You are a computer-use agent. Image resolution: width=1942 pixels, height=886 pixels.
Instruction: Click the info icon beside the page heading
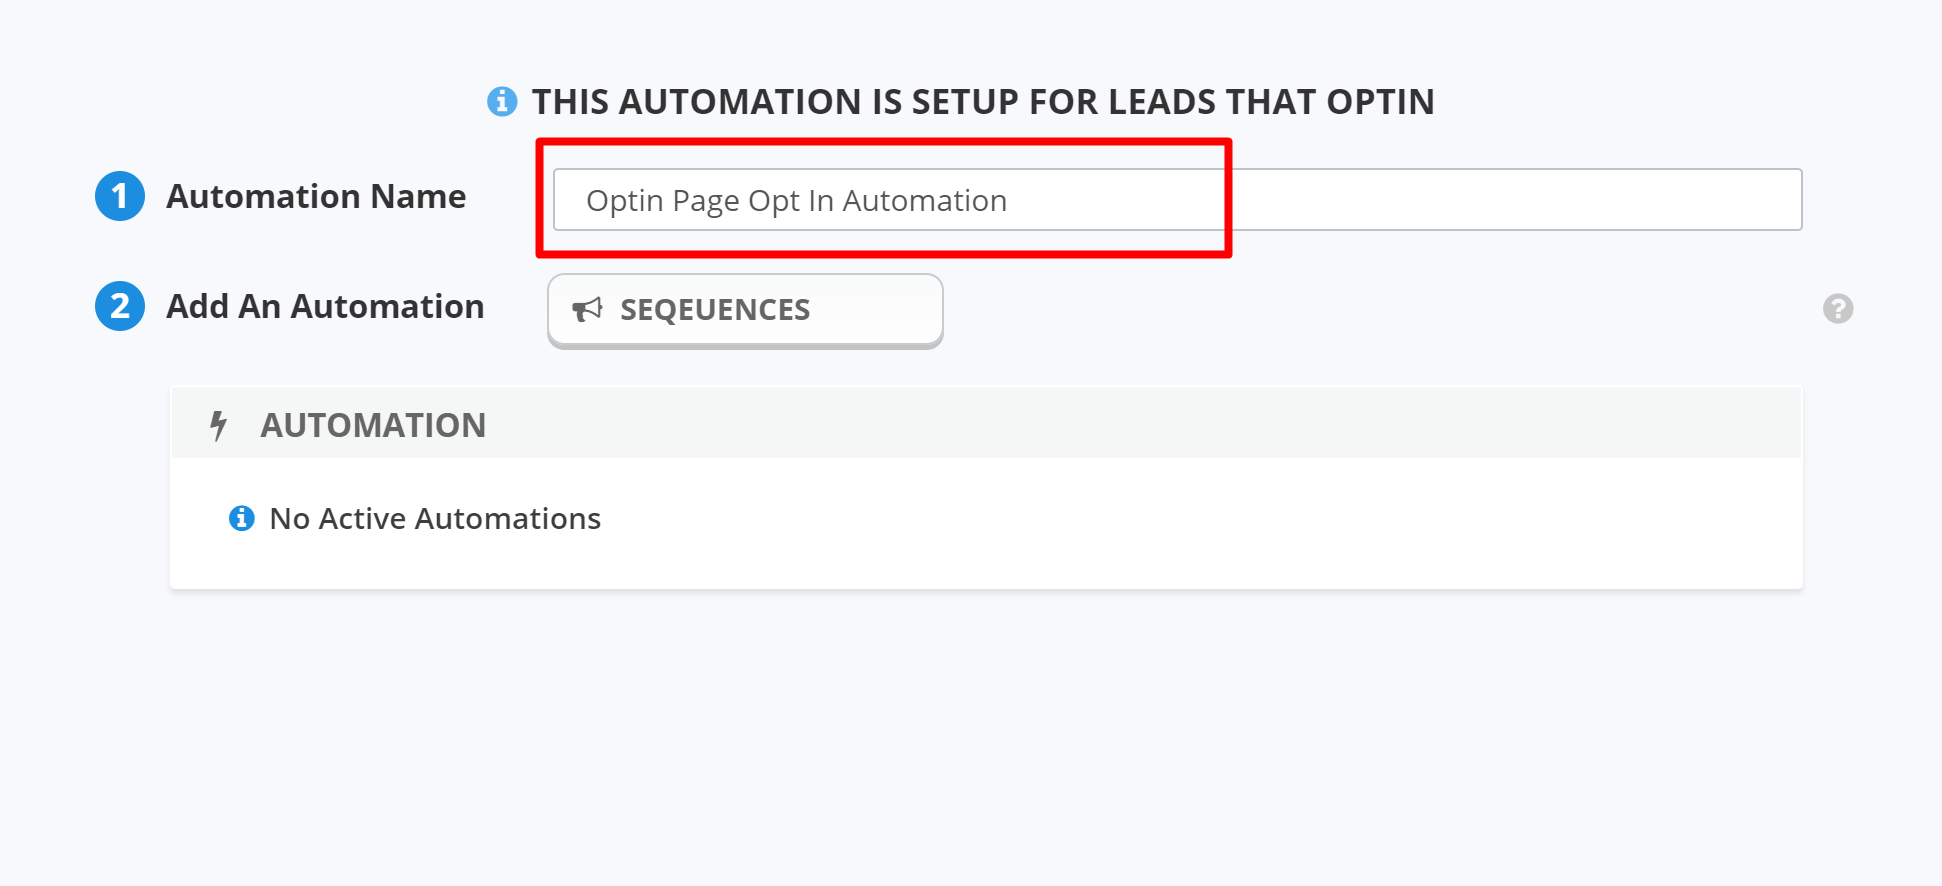click(x=502, y=102)
